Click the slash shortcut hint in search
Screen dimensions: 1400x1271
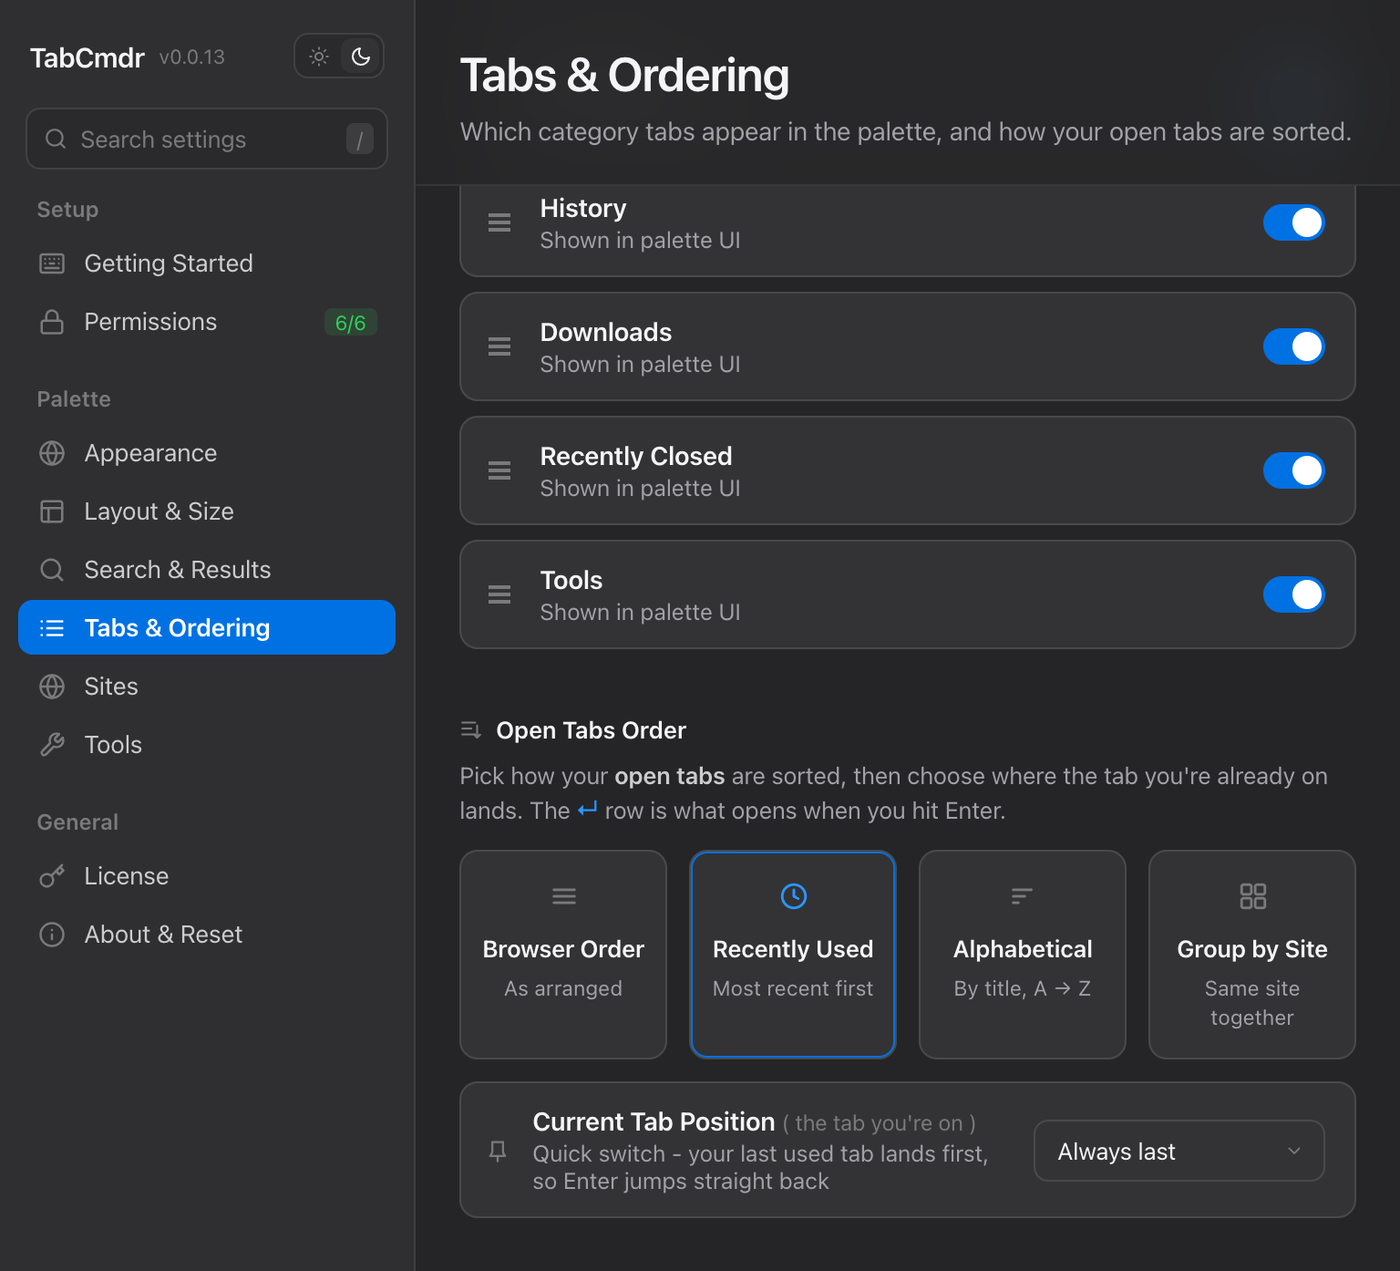pos(359,139)
